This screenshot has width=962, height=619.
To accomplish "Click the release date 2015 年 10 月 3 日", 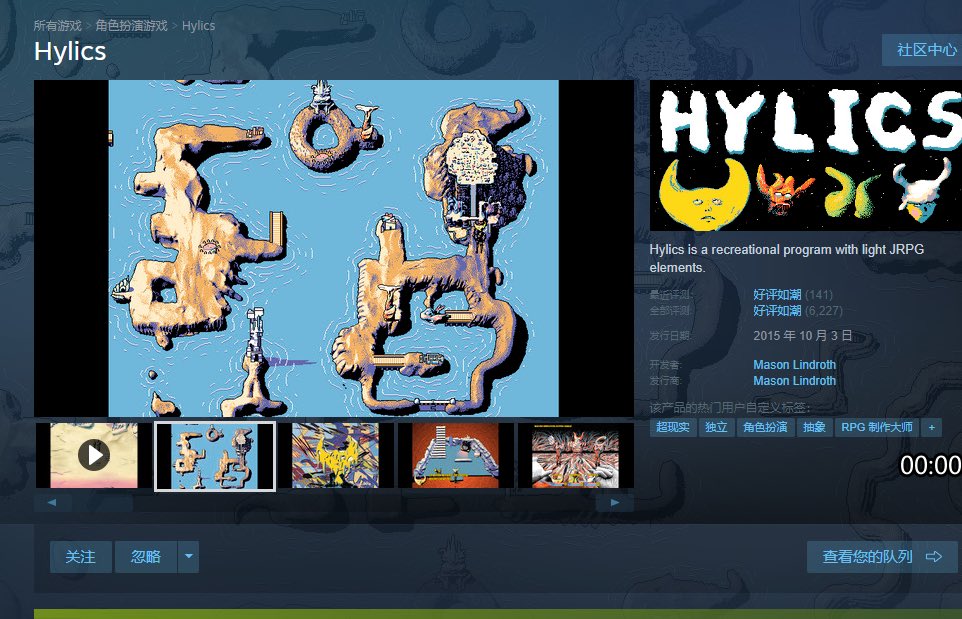I will coord(802,336).
